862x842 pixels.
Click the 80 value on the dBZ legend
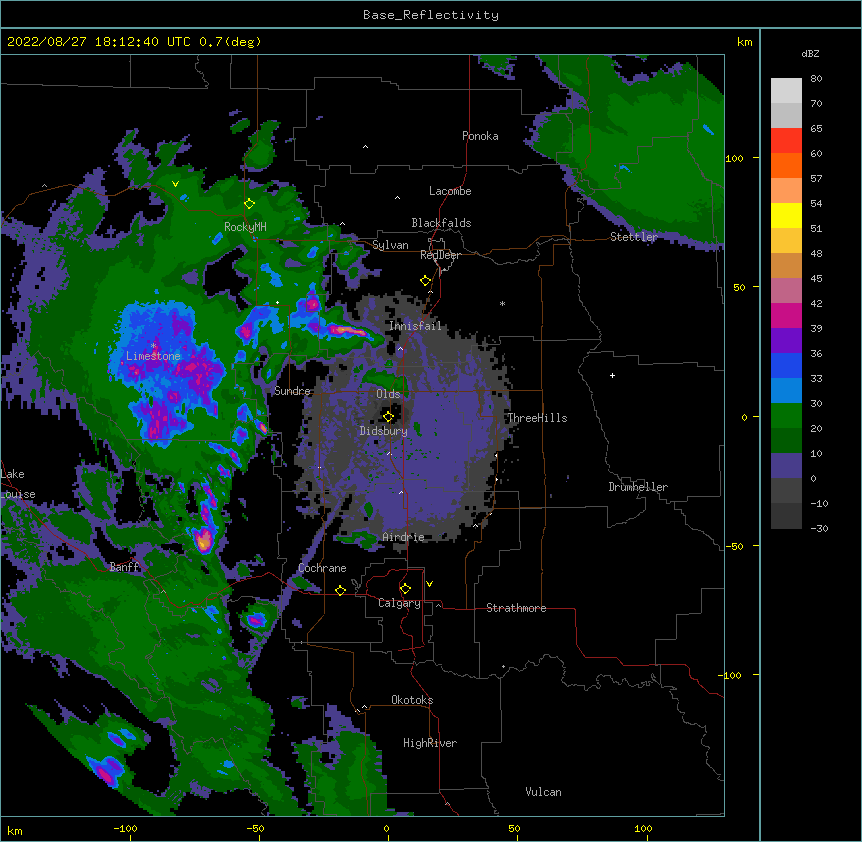coord(816,79)
